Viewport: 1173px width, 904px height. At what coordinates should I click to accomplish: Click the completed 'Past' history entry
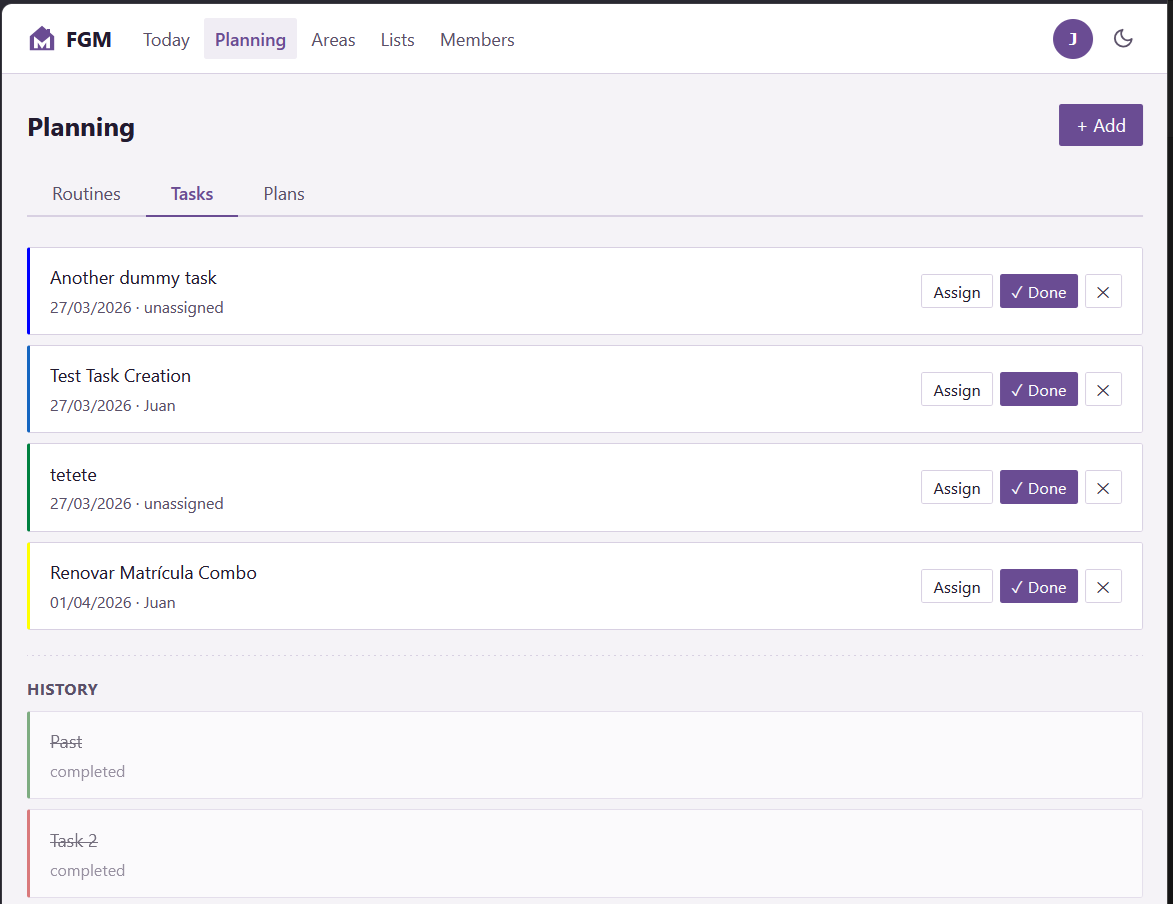tap(585, 755)
